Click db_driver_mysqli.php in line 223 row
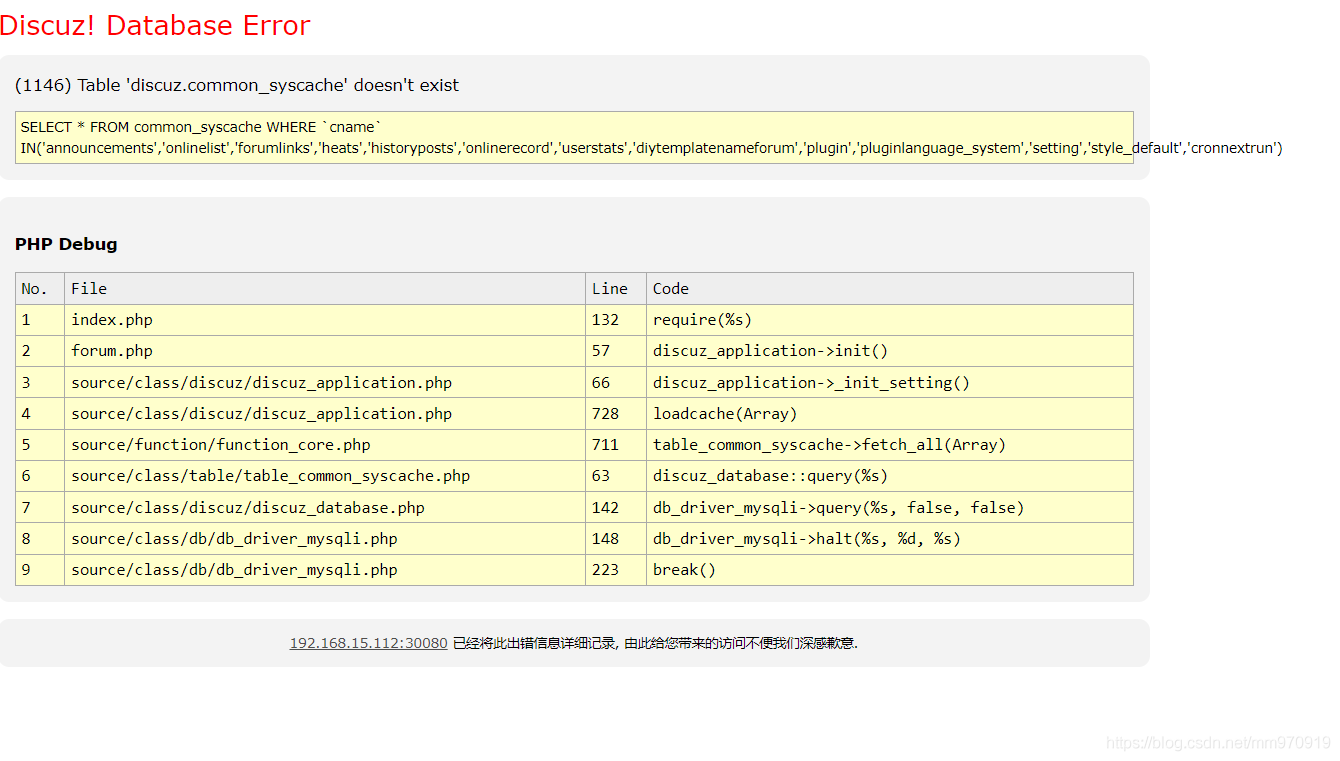The height and width of the screenshot is (761, 1340). [x=325, y=570]
